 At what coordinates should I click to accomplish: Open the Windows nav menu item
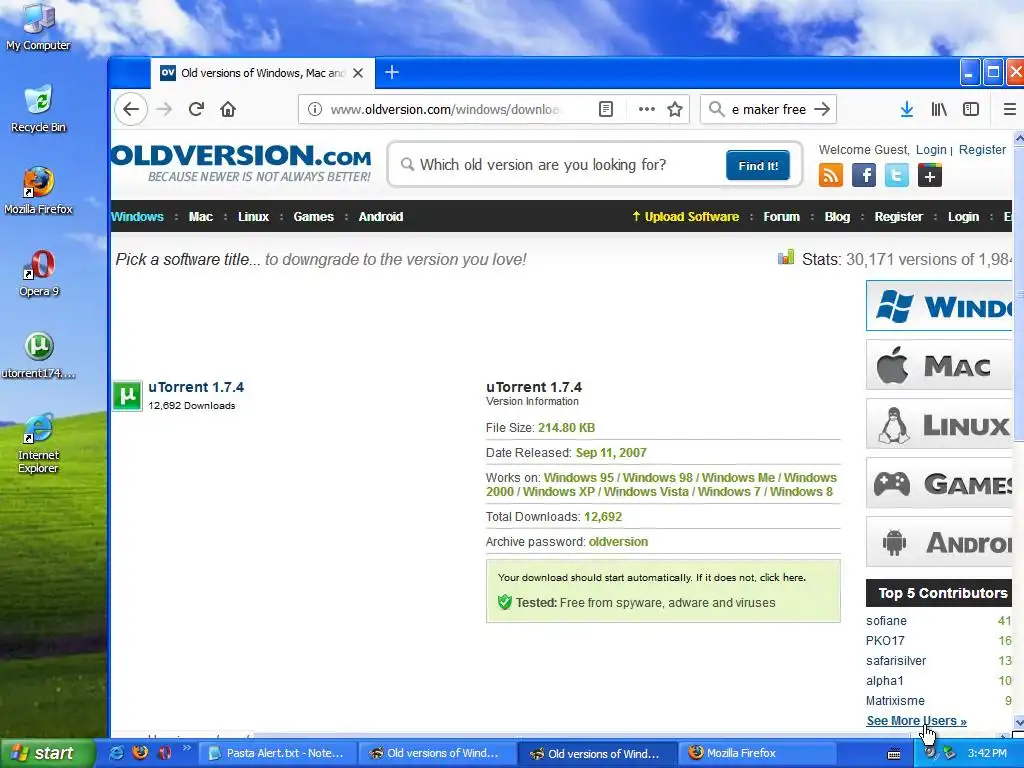(x=137, y=217)
